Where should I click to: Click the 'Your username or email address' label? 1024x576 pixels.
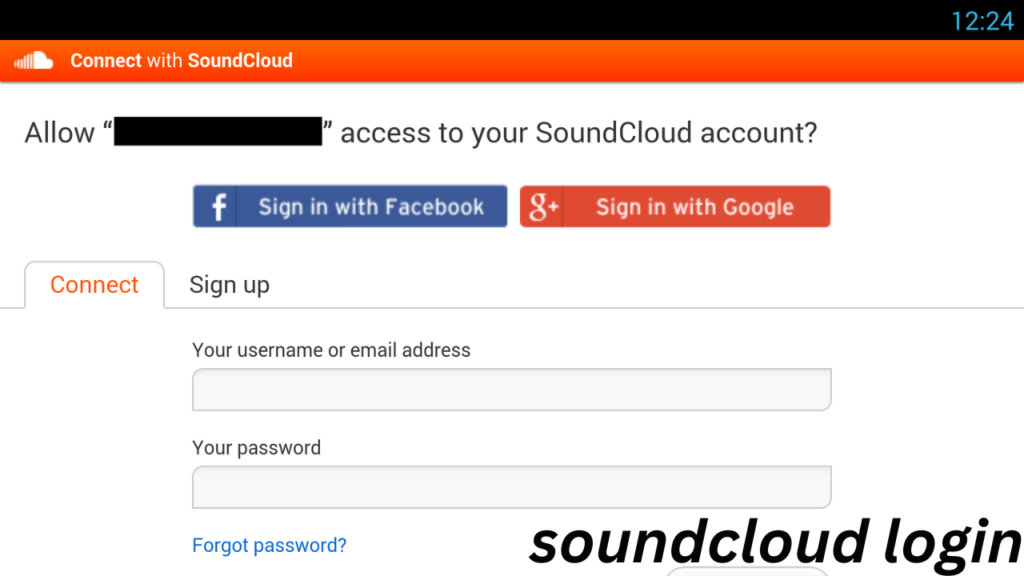[x=331, y=350]
